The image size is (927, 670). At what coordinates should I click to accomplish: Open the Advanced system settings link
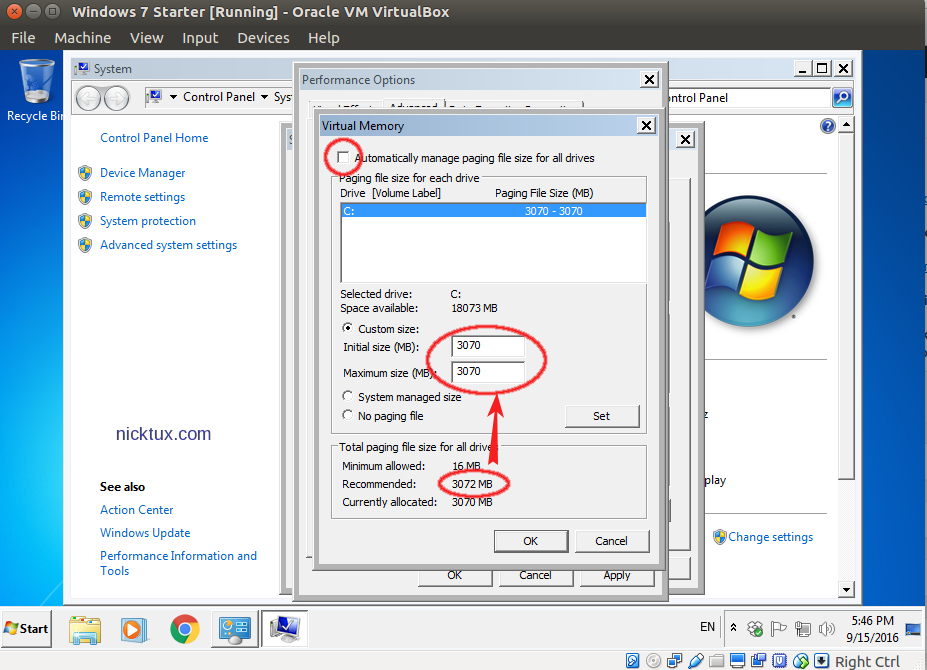[x=168, y=245]
